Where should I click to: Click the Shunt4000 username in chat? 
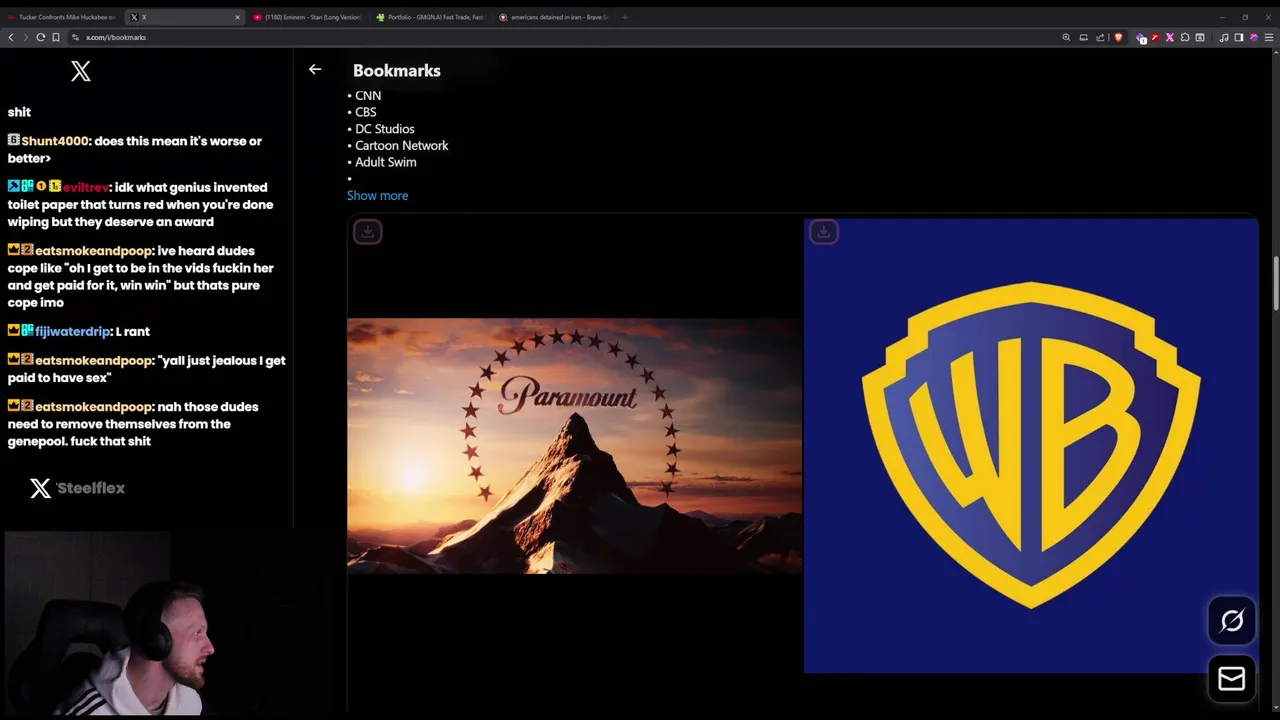(55, 141)
